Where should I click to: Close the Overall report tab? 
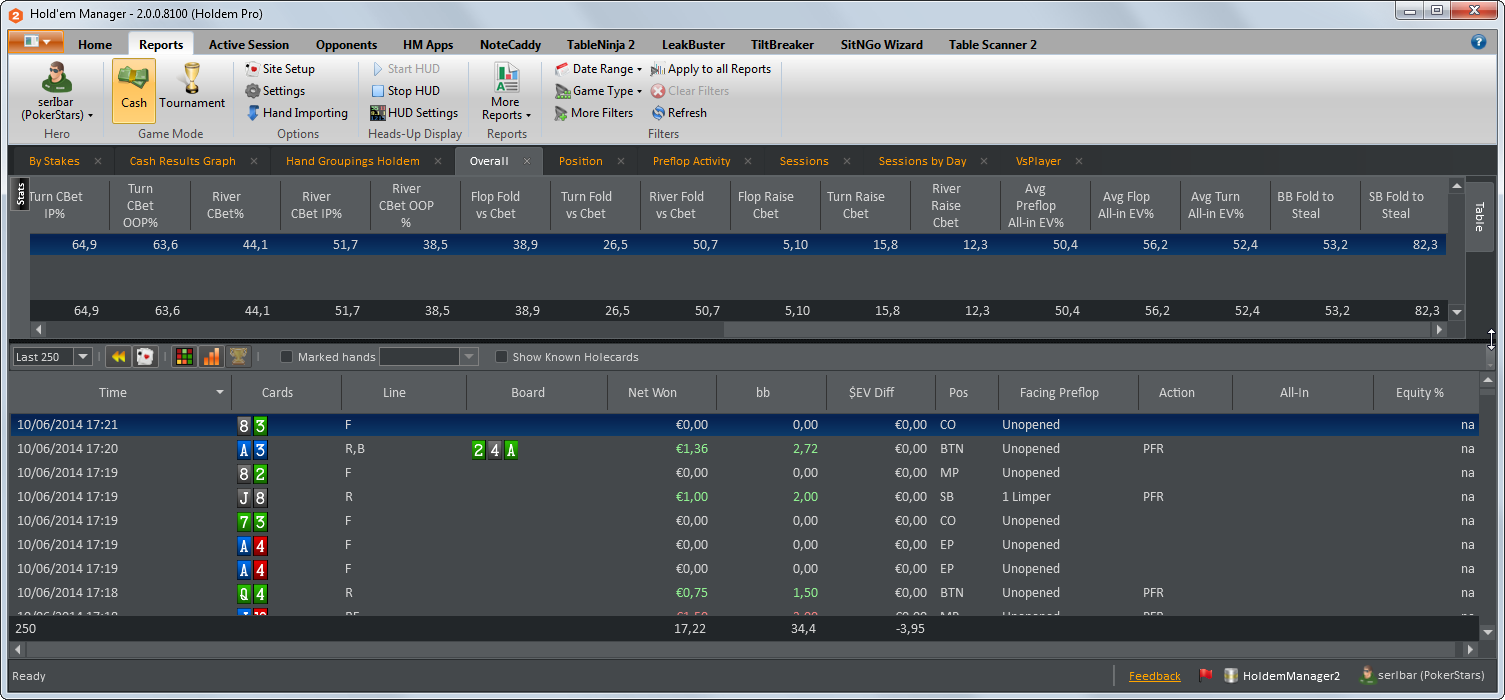point(527,161)
